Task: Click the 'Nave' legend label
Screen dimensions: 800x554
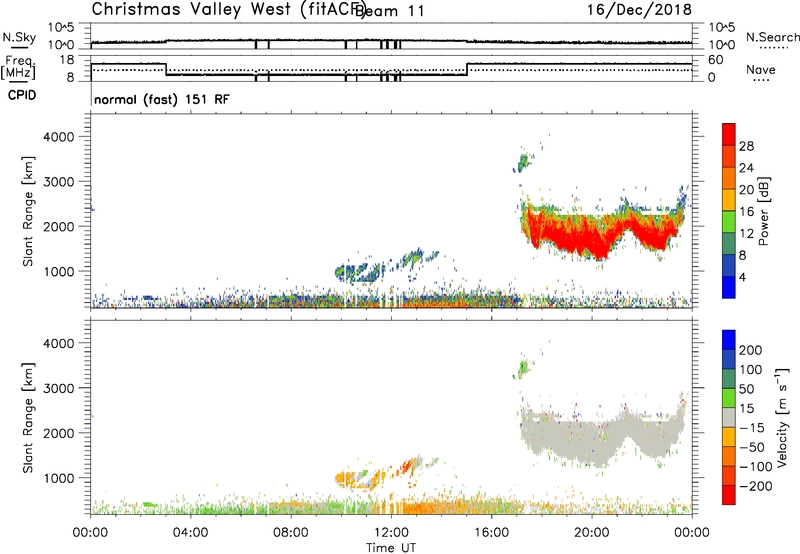Action: [x=760, y=69]
